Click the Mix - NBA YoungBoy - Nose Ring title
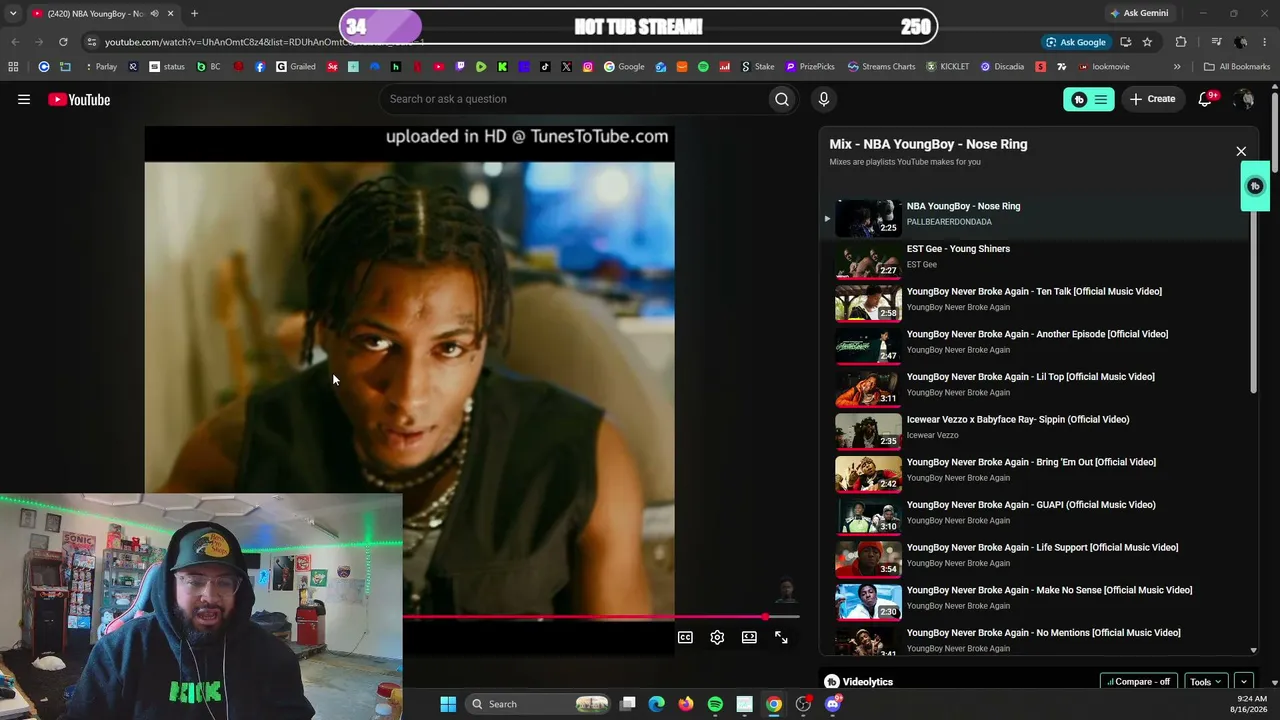Screen dimensions: 1280x720 pyautogui.click(x=928, y=144)
